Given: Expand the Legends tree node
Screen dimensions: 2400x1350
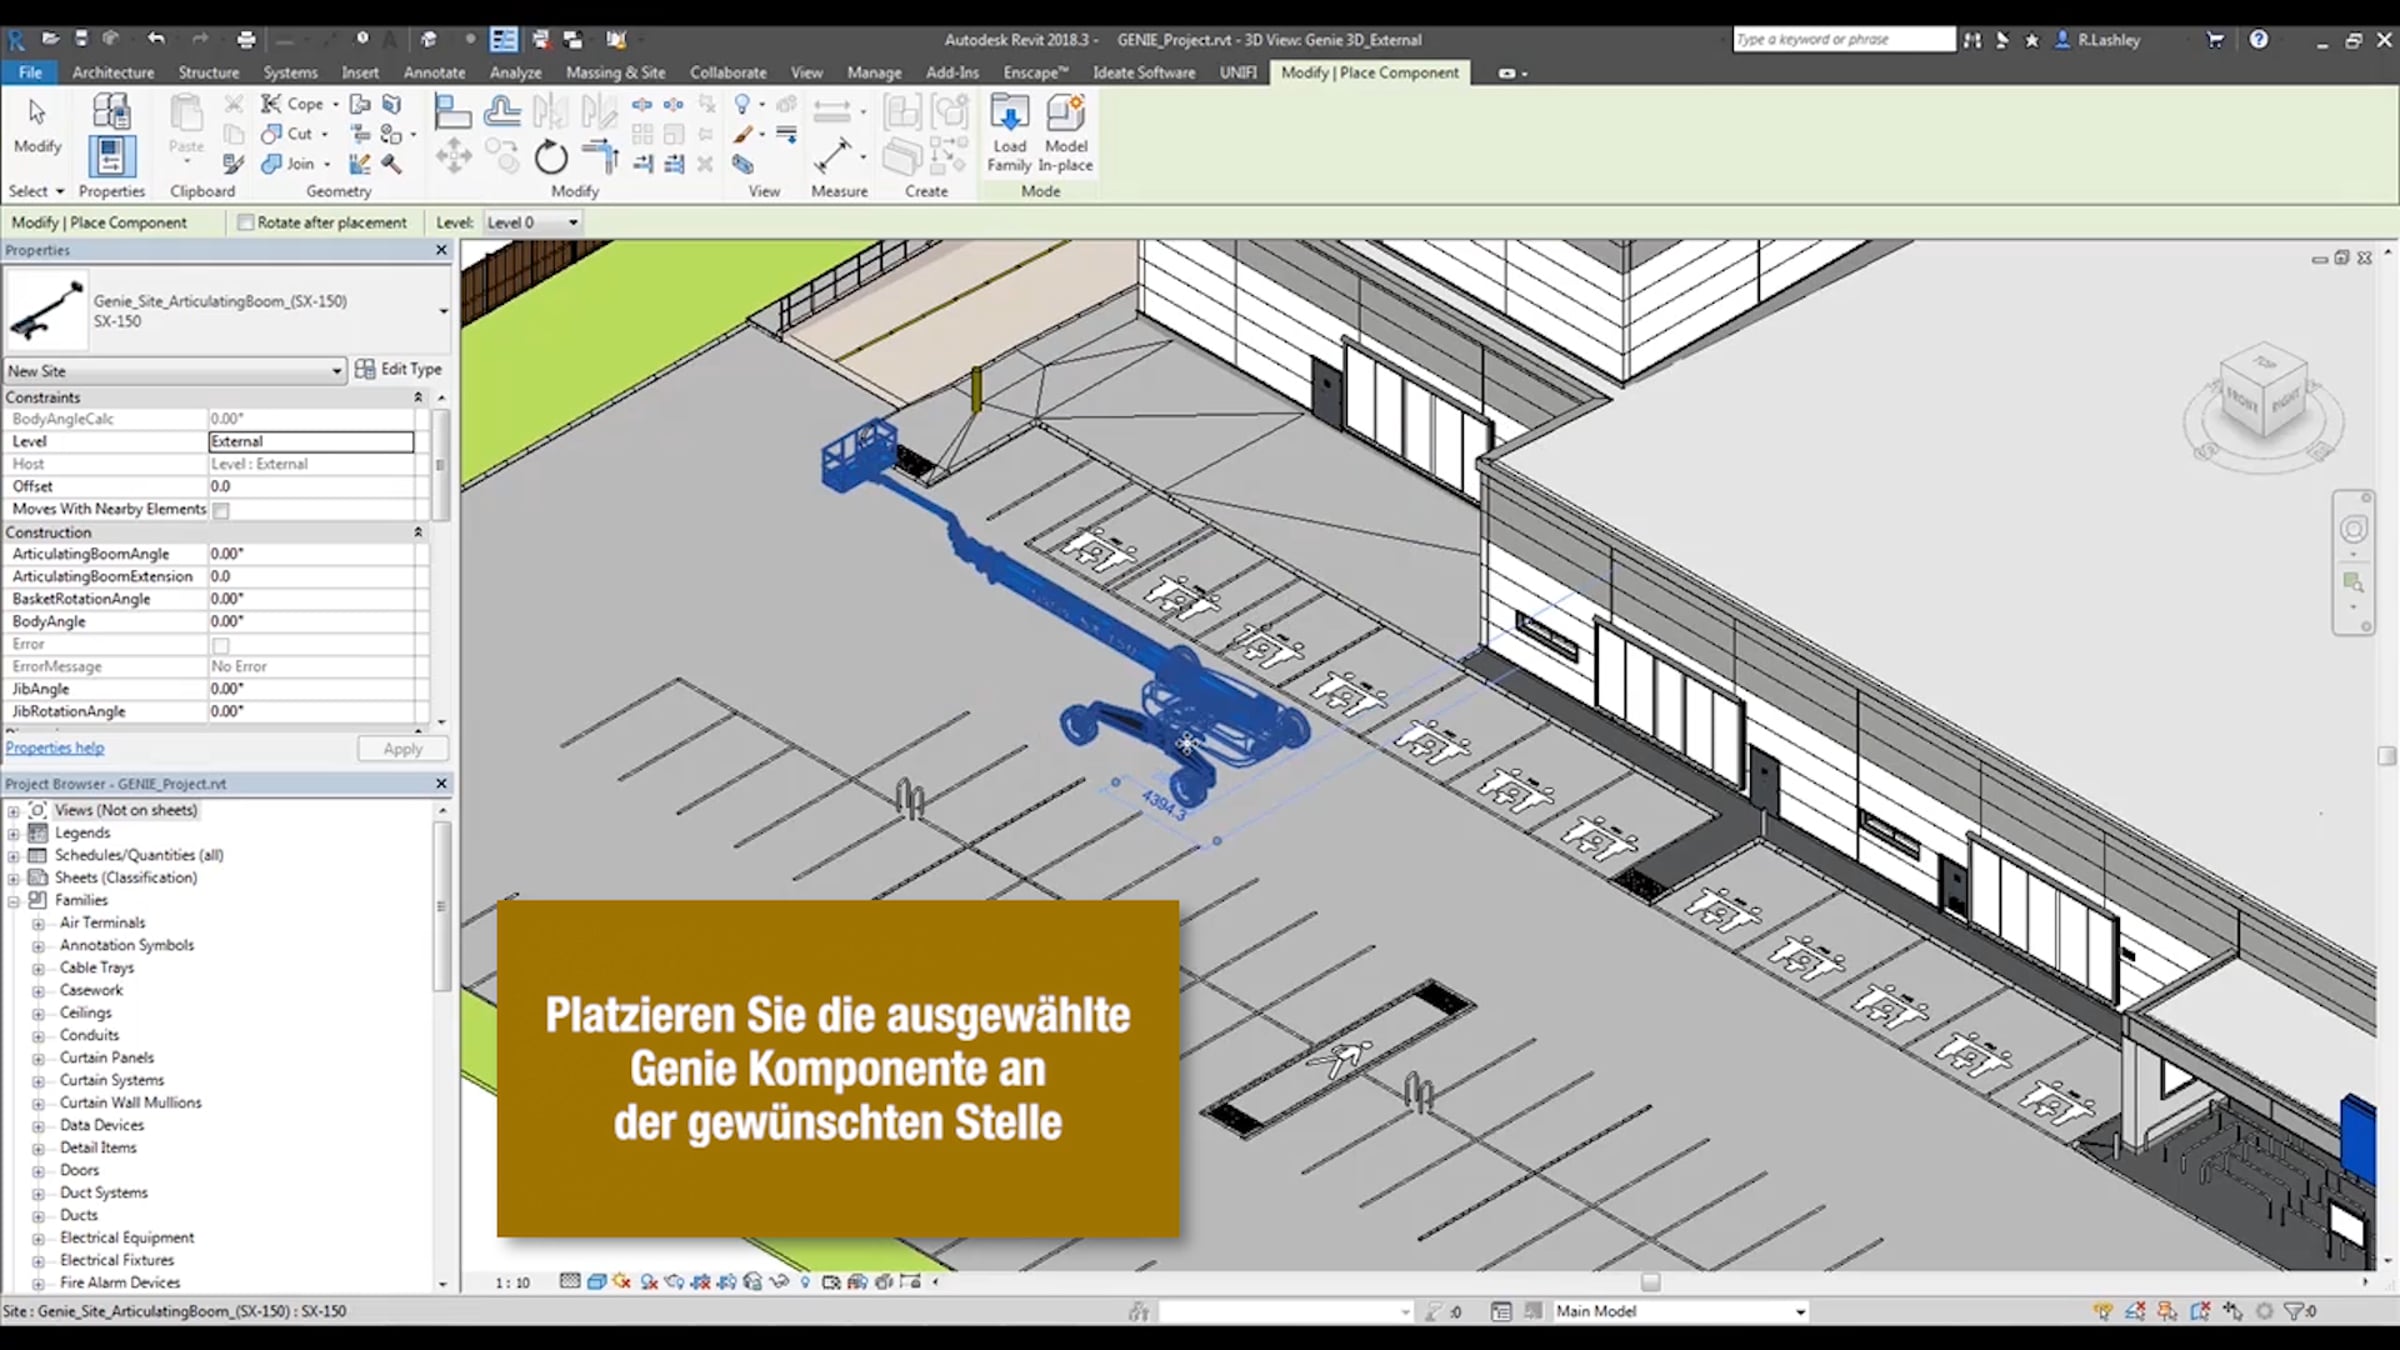Looking at the screenshot, I should click(x=13, y=833).
